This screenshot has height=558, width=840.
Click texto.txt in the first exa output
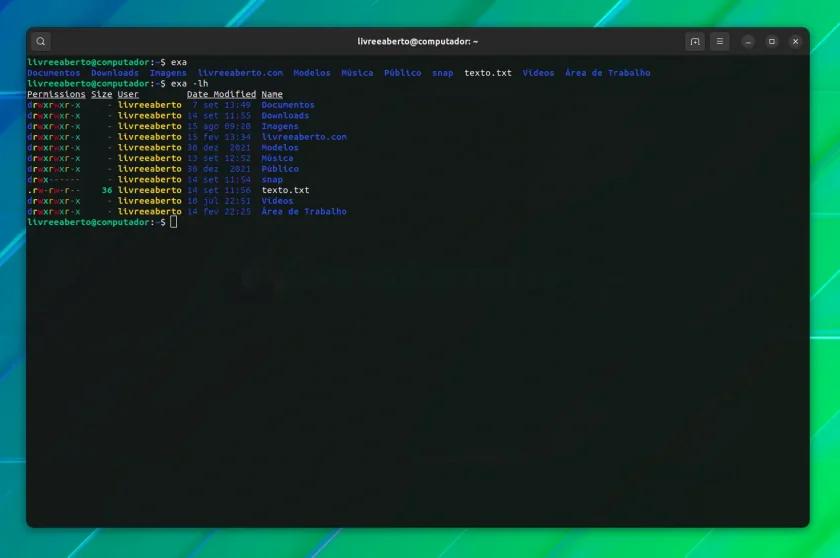[488, 73]
